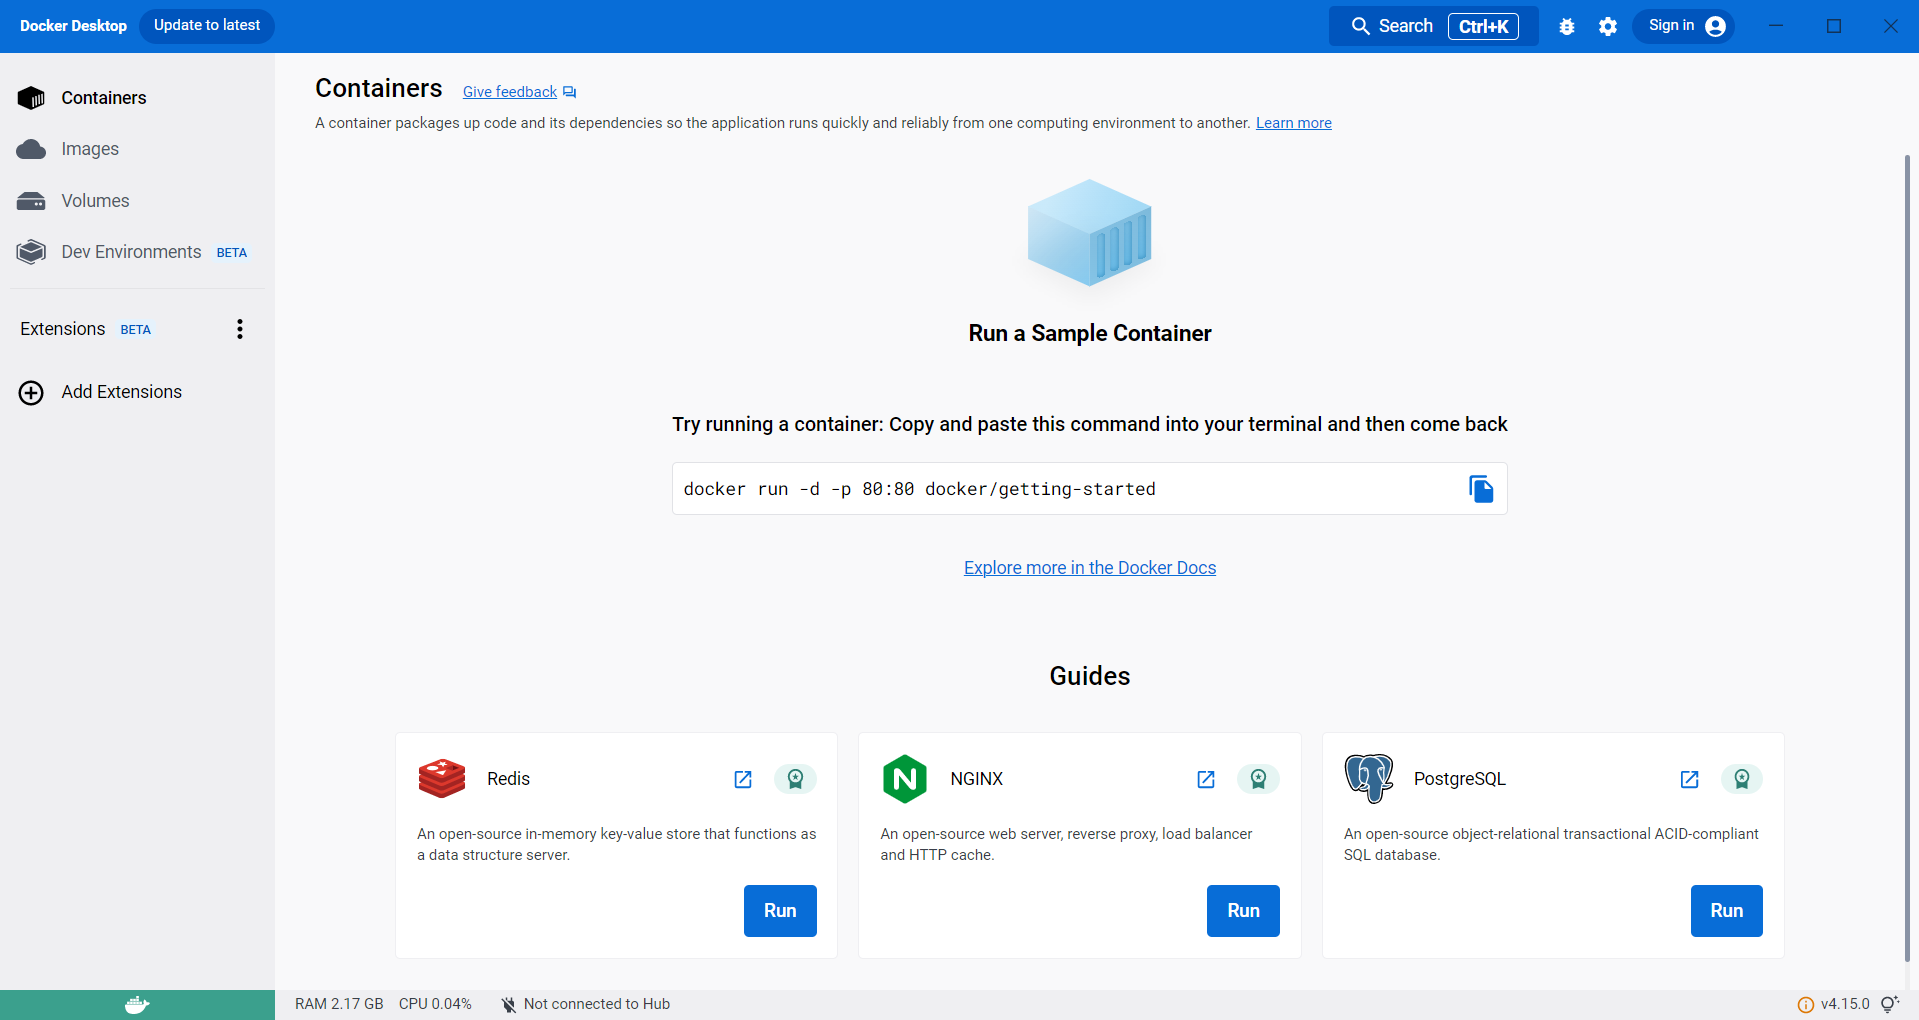Open the Extensions three-dot options menu
Viewport: 1919px width, 1020px height.
click(239, 328)
